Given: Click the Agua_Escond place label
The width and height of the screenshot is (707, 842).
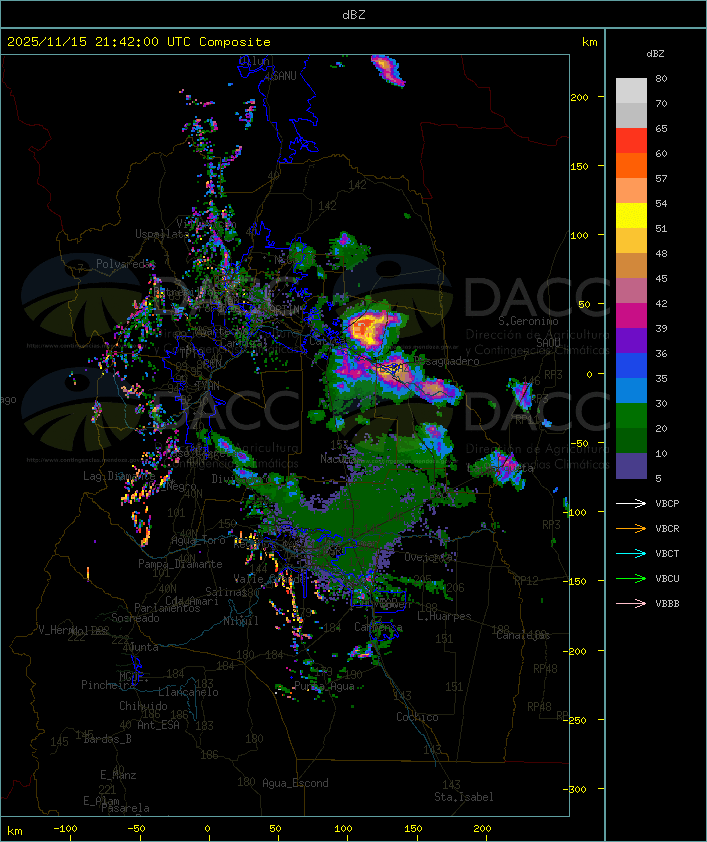Looking at the screenshot, I should pos(295,783).
